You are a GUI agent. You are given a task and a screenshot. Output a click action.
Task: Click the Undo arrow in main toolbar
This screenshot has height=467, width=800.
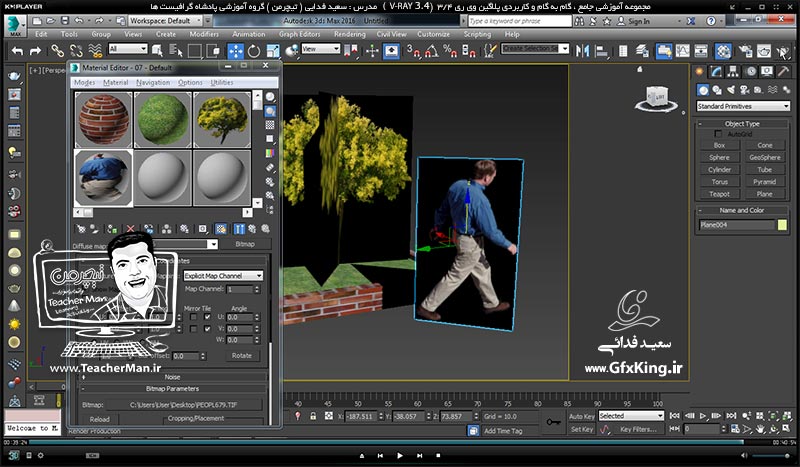tap(17, 51)
